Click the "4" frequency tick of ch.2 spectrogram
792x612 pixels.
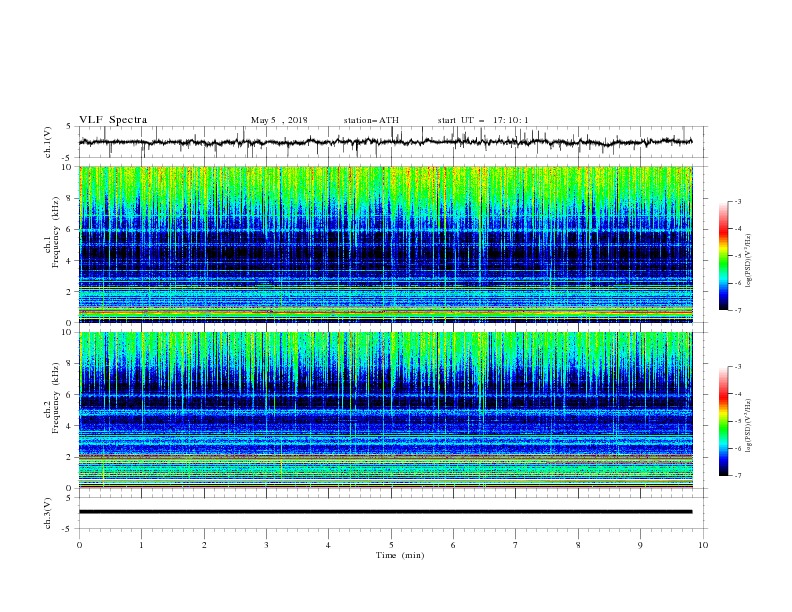tap(69, 426)
